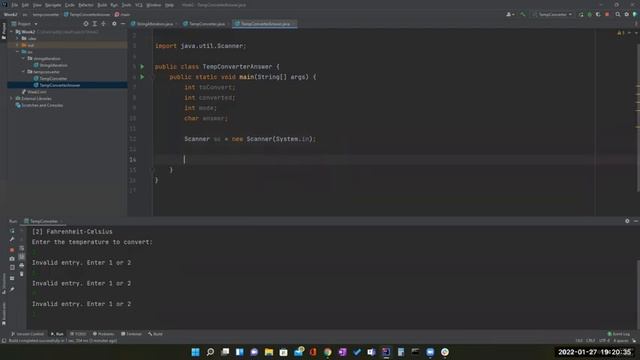
Task: Click run gutter icon beside class TempConverterAnswer
Action: click(x=142, y=67)
